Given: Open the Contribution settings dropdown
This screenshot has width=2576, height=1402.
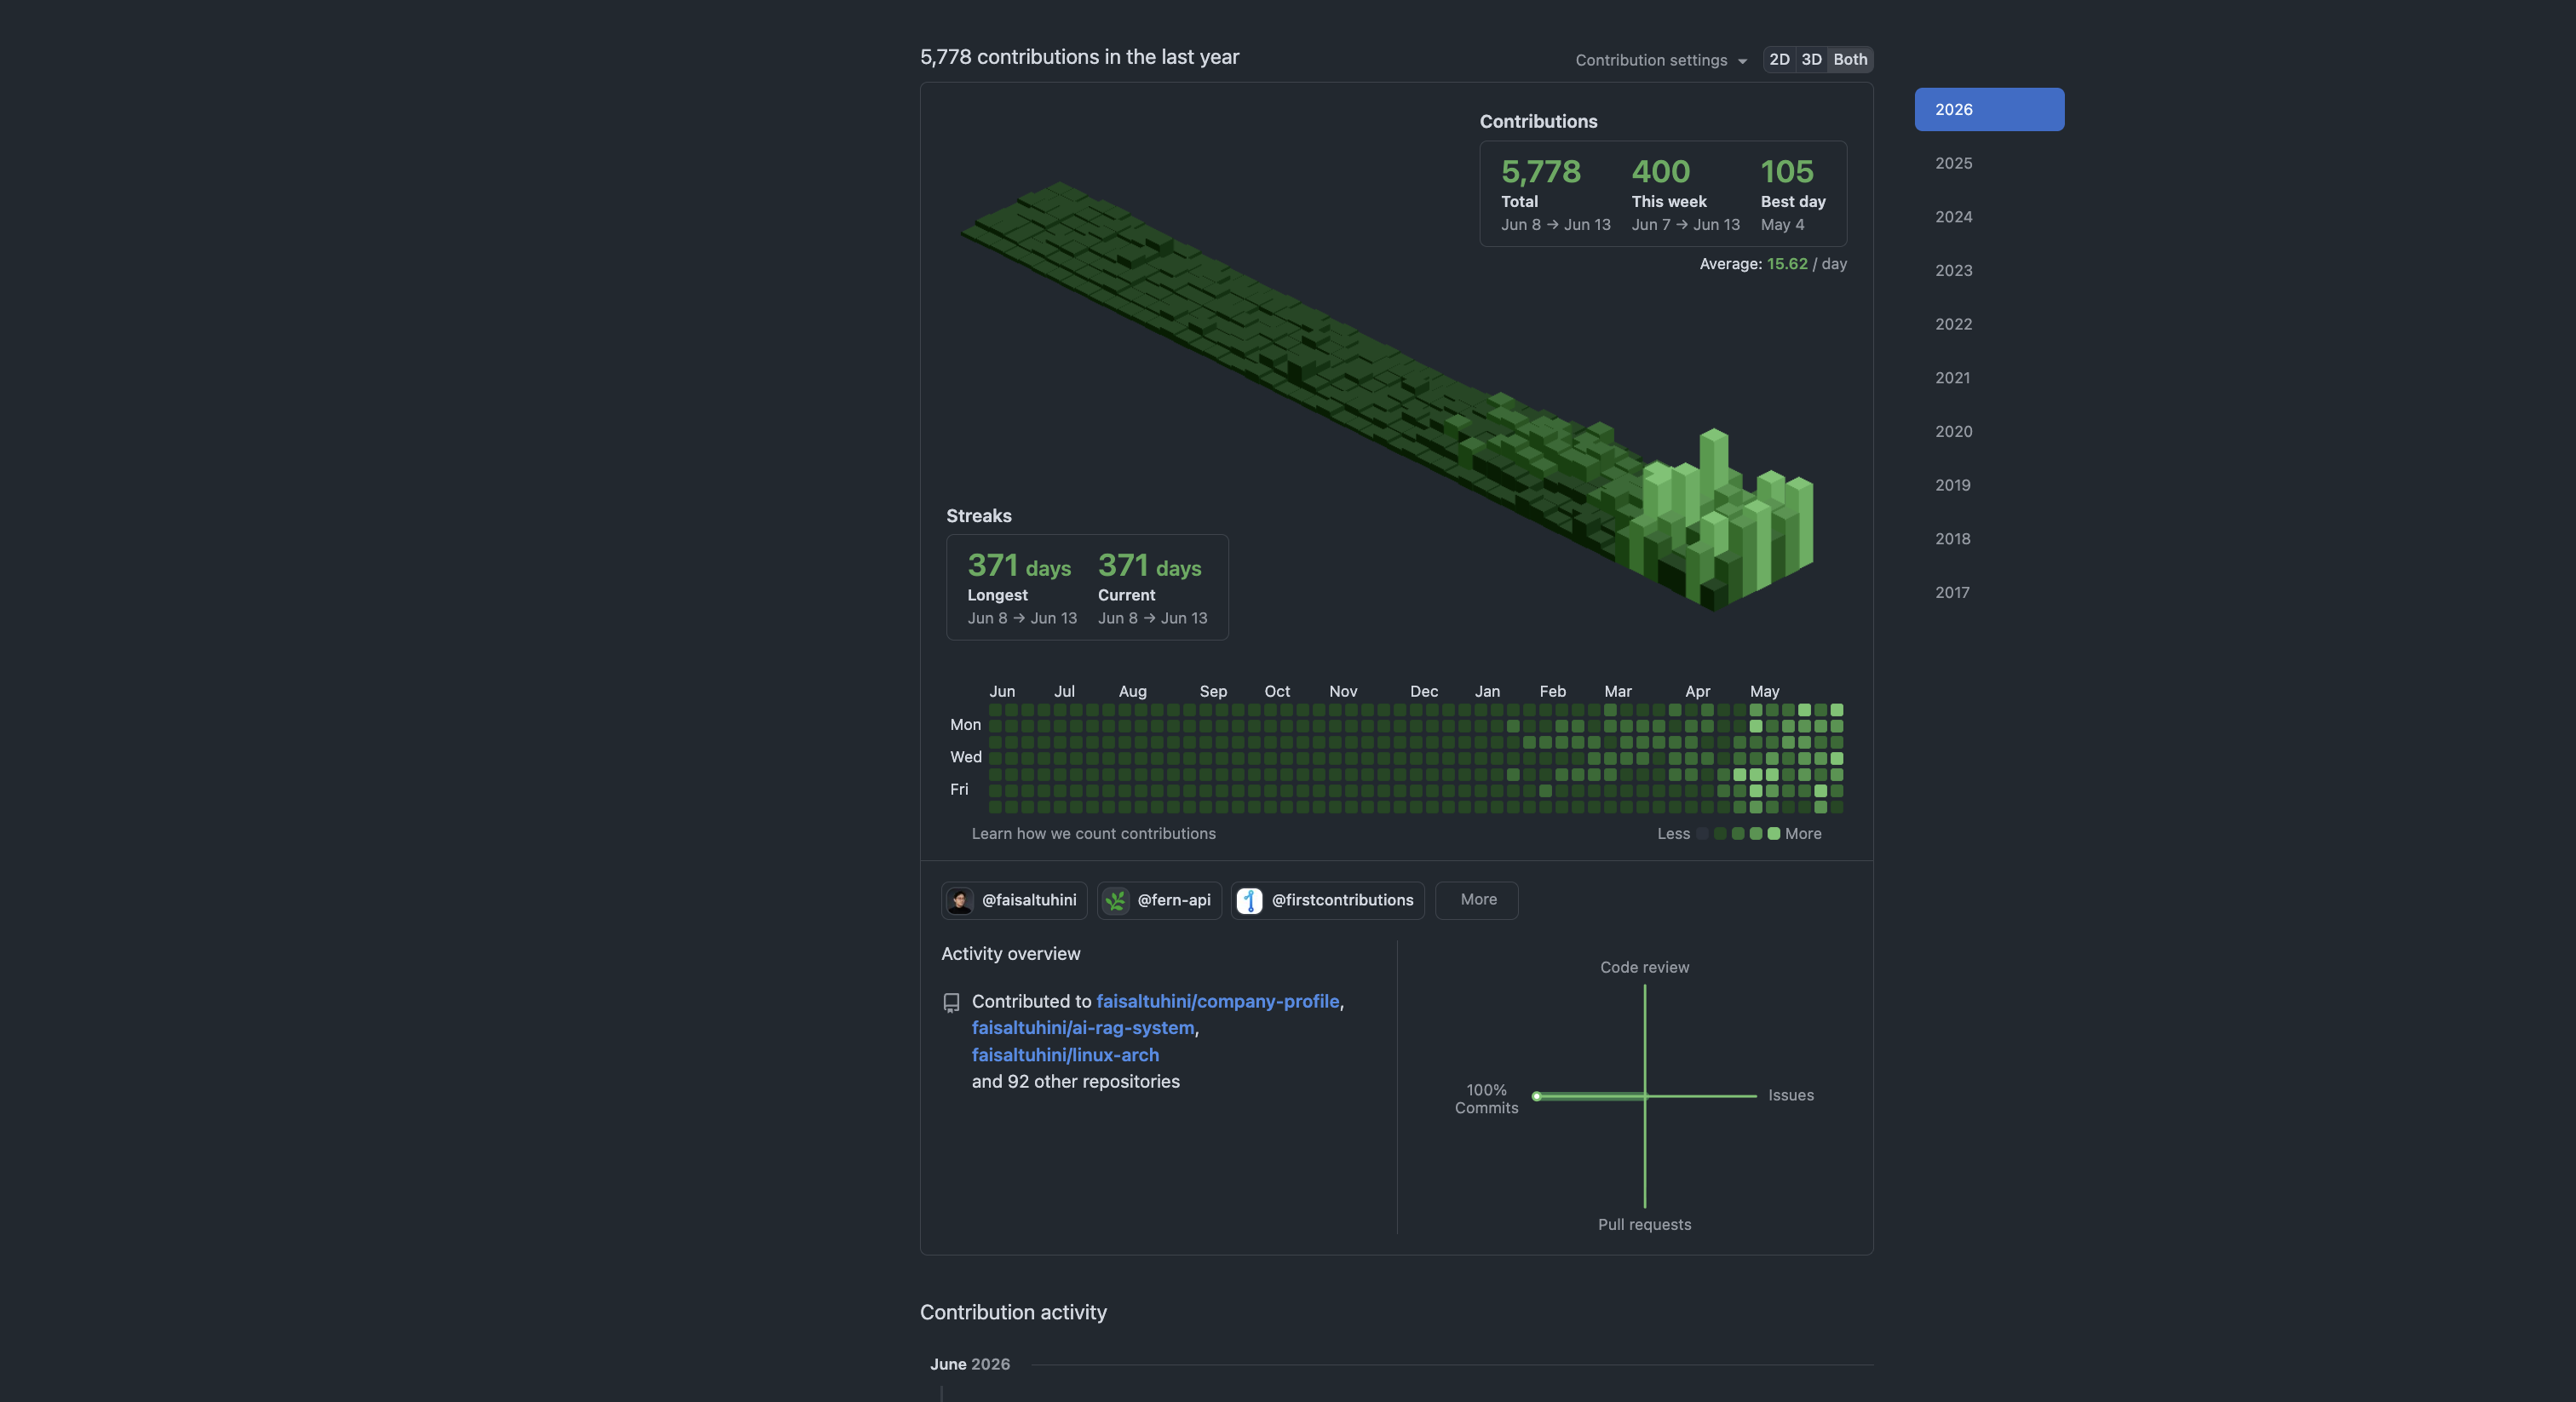Looking at the screenshot, I should pyautogui.click(x=1660, y=60).
